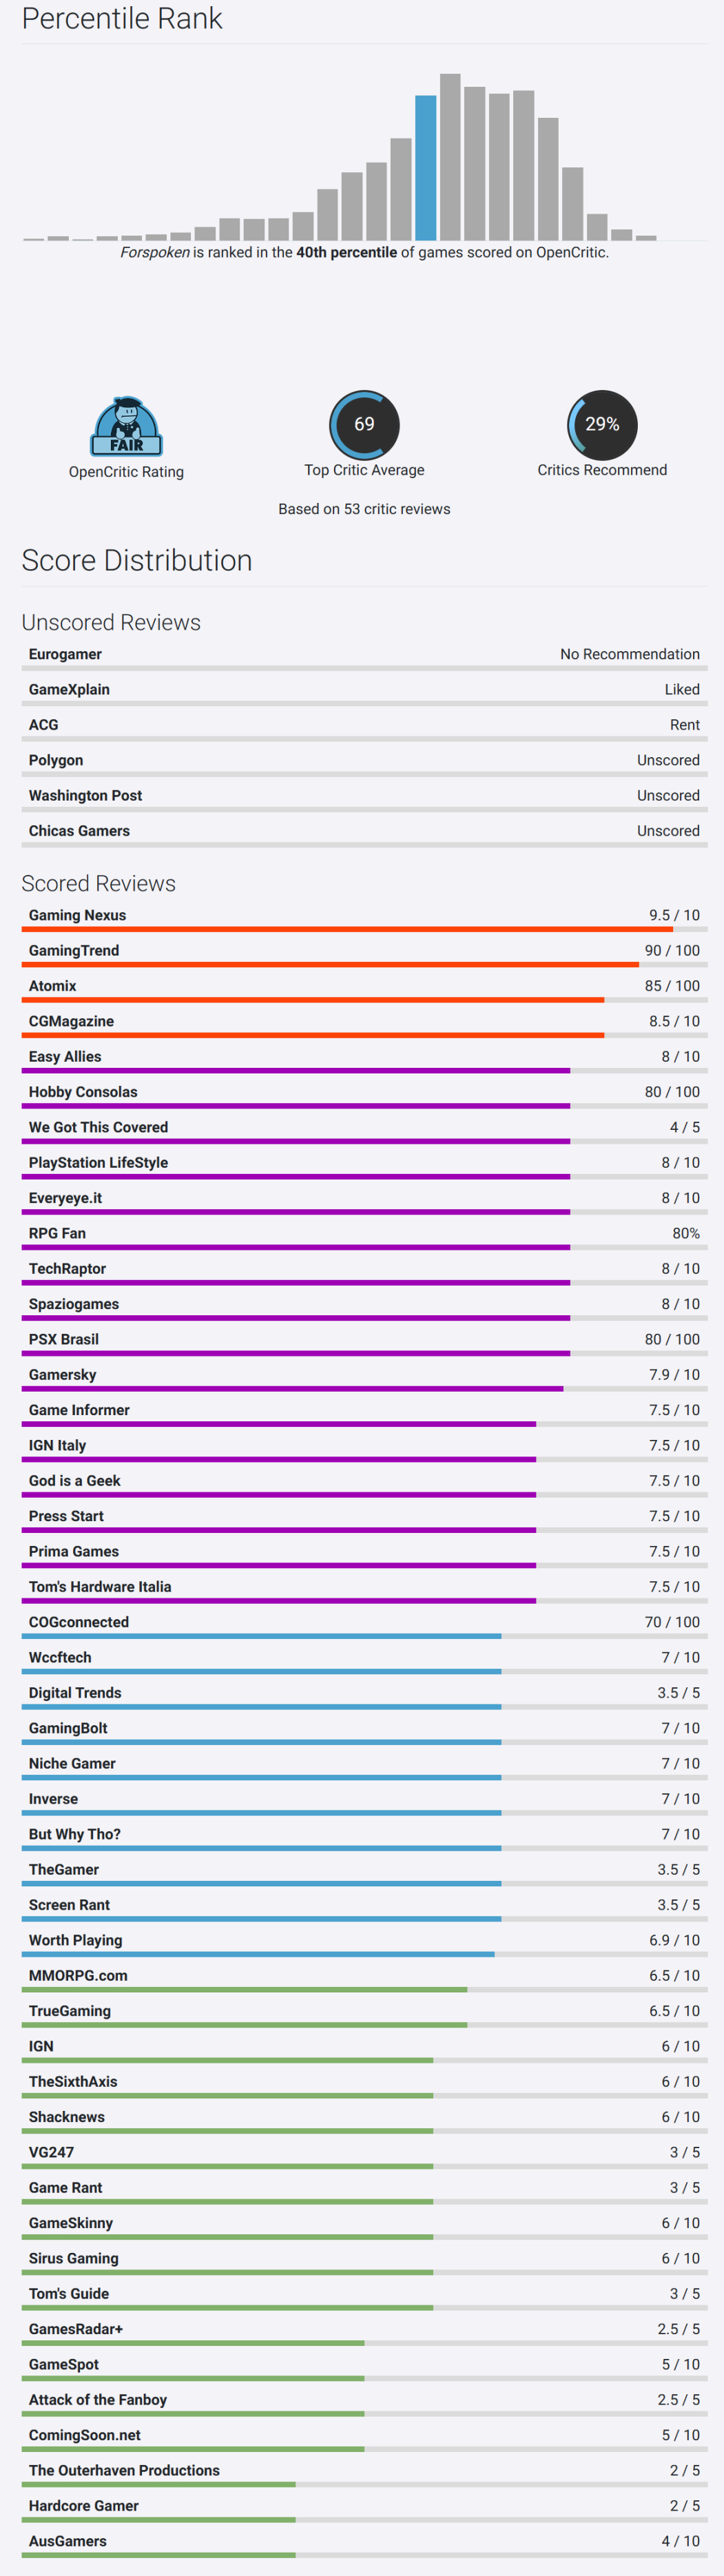
Task: Open the GameSpot review
Action: 64,2364
